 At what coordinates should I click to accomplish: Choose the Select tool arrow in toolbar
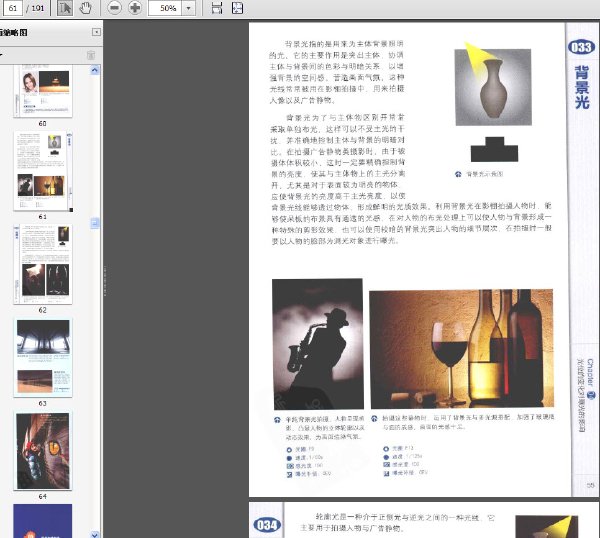[65, 8]
